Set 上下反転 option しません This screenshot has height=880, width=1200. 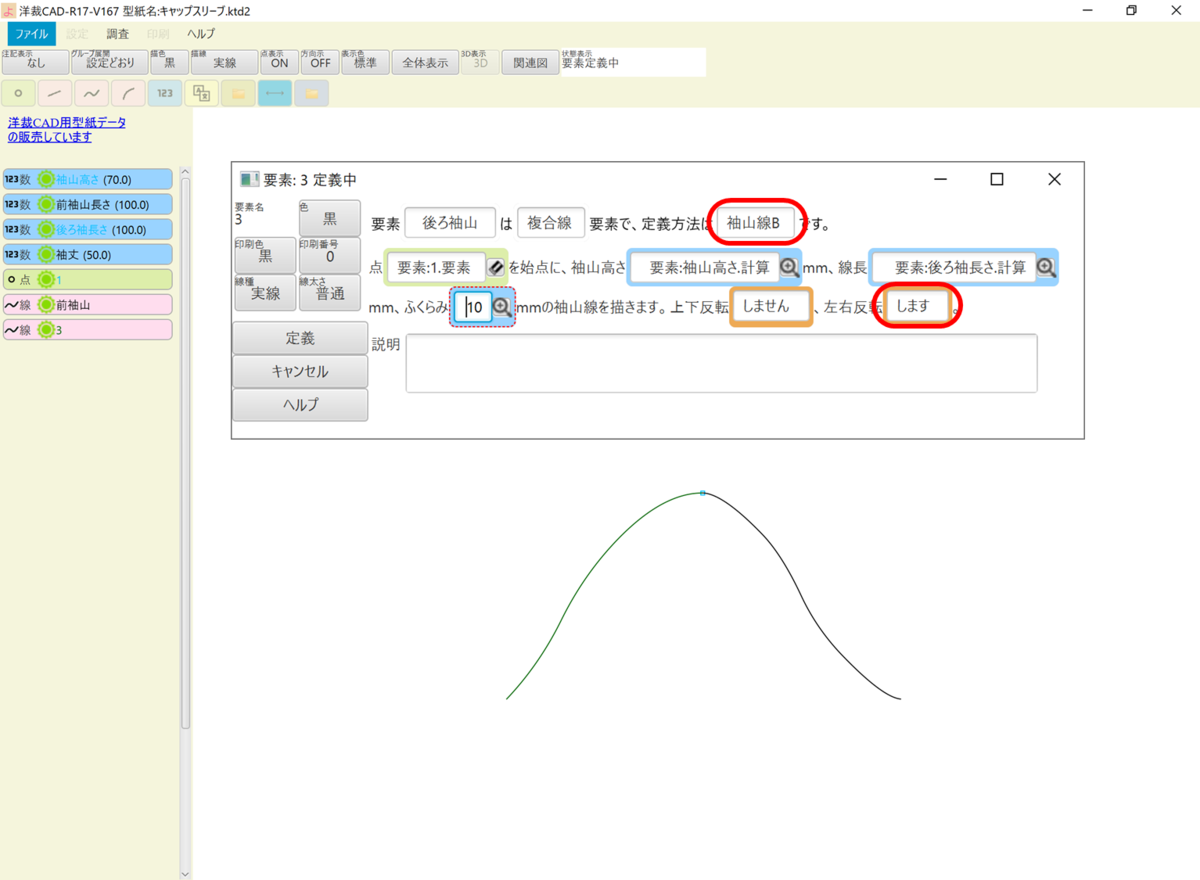tap(769, 307)
